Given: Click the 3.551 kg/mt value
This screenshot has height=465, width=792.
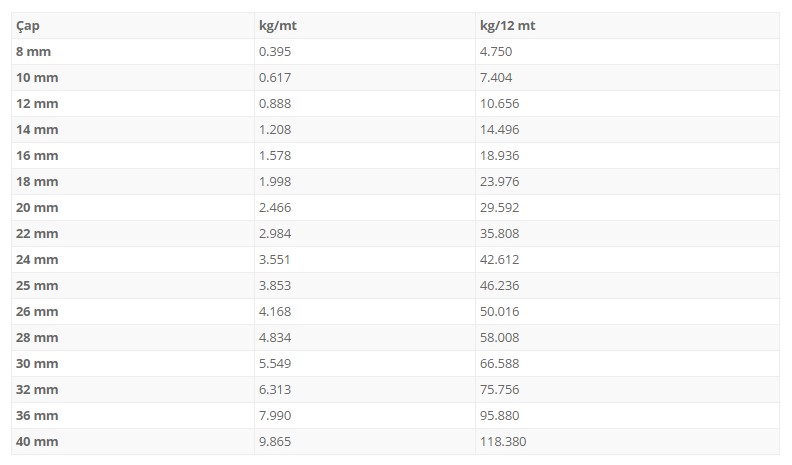Looking at the screenshot, I should 274,260.
